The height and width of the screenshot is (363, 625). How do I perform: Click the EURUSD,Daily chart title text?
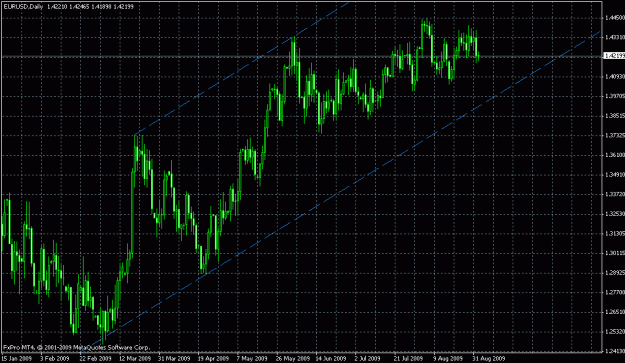click(23, 7)
